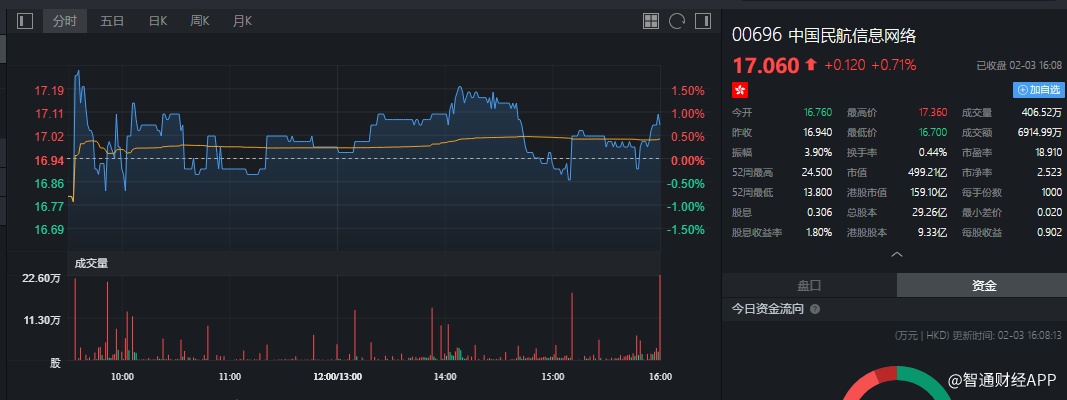Viewport: 1067px width, 400px height.
Task: Switch to the 分时 intraday tab
Action: click(64, 20)
